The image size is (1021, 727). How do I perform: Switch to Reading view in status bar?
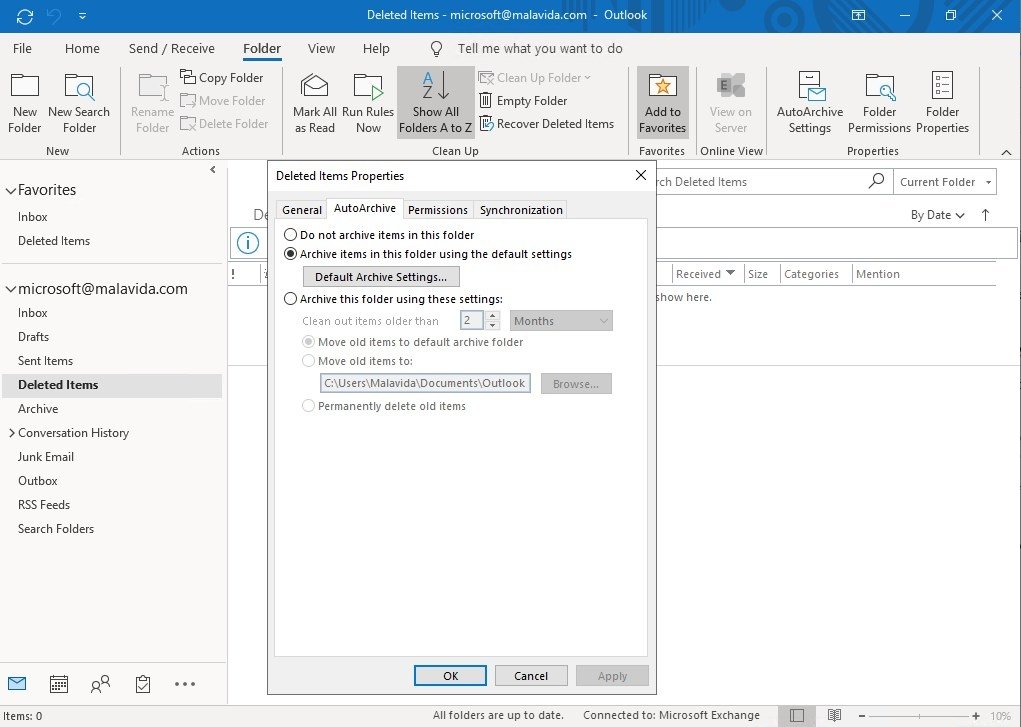(x=834, y=715)
